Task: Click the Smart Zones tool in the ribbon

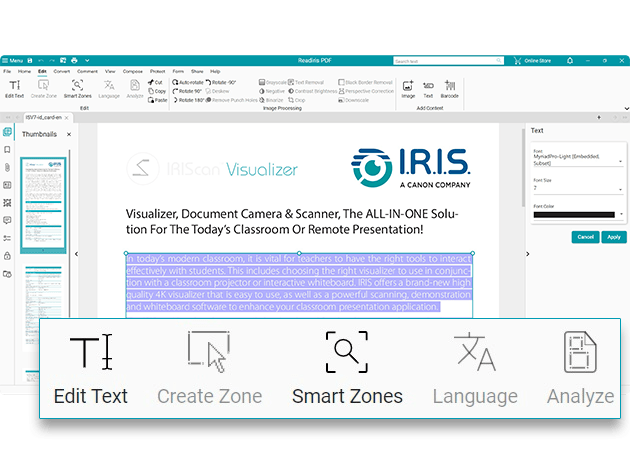Action: (x=78, y=89)
